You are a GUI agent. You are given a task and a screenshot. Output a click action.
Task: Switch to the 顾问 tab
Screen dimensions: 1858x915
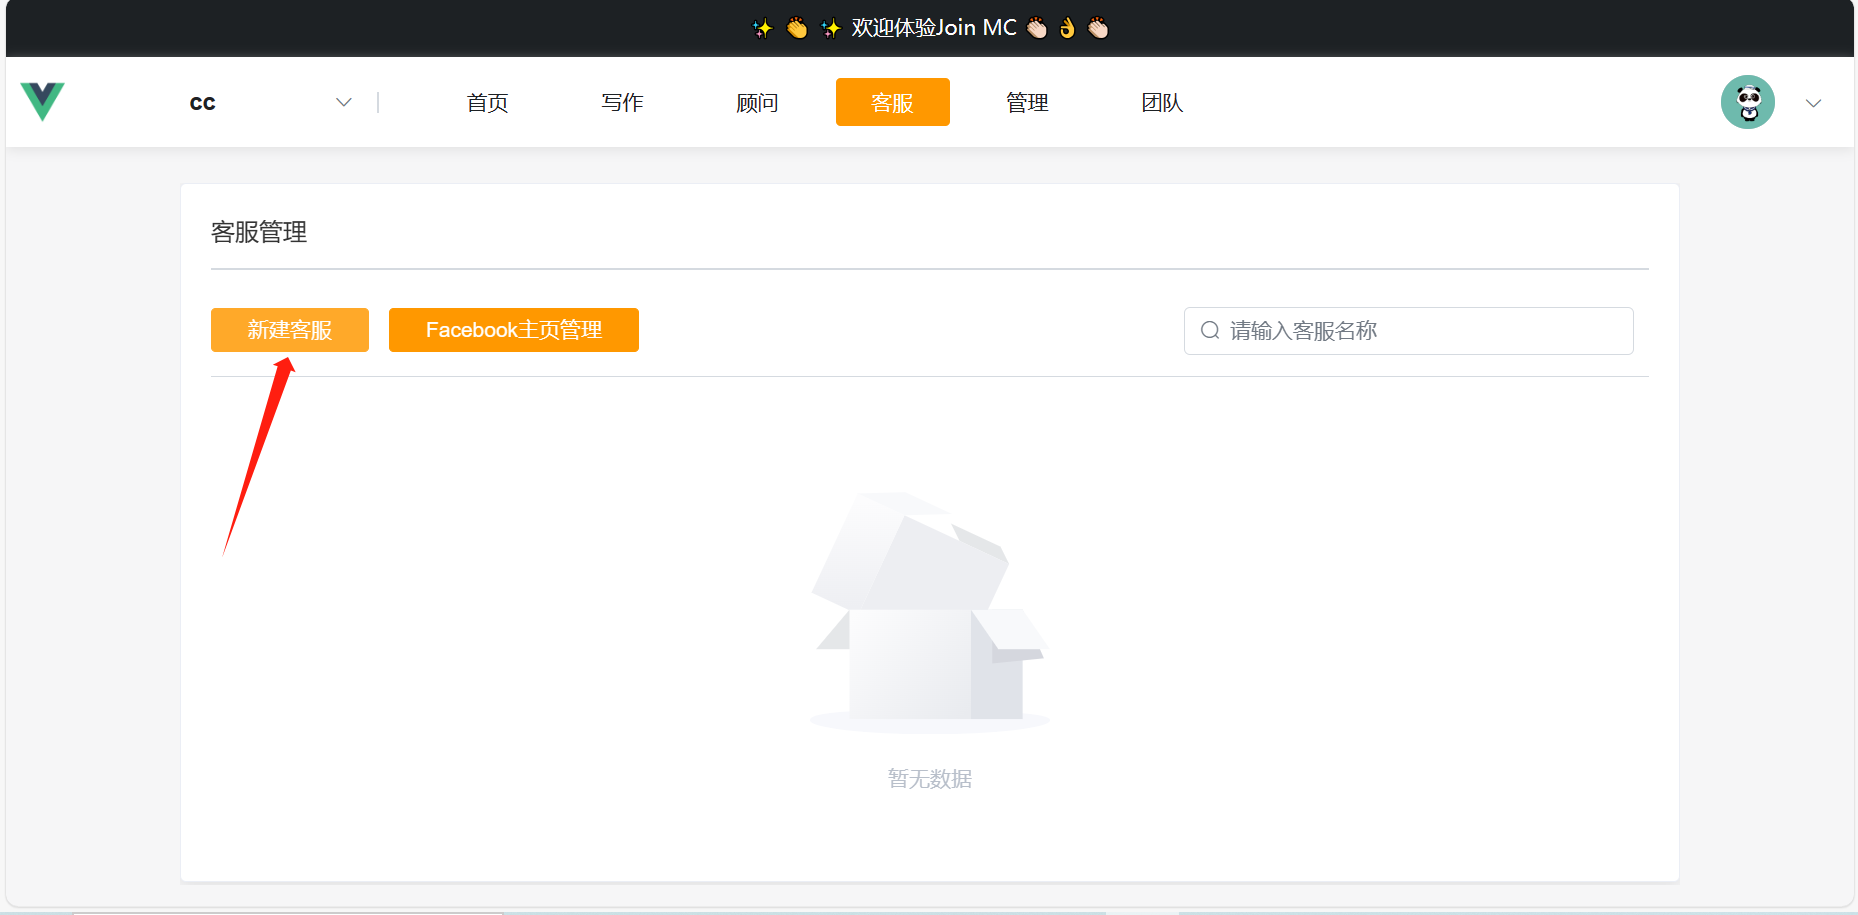757,103
